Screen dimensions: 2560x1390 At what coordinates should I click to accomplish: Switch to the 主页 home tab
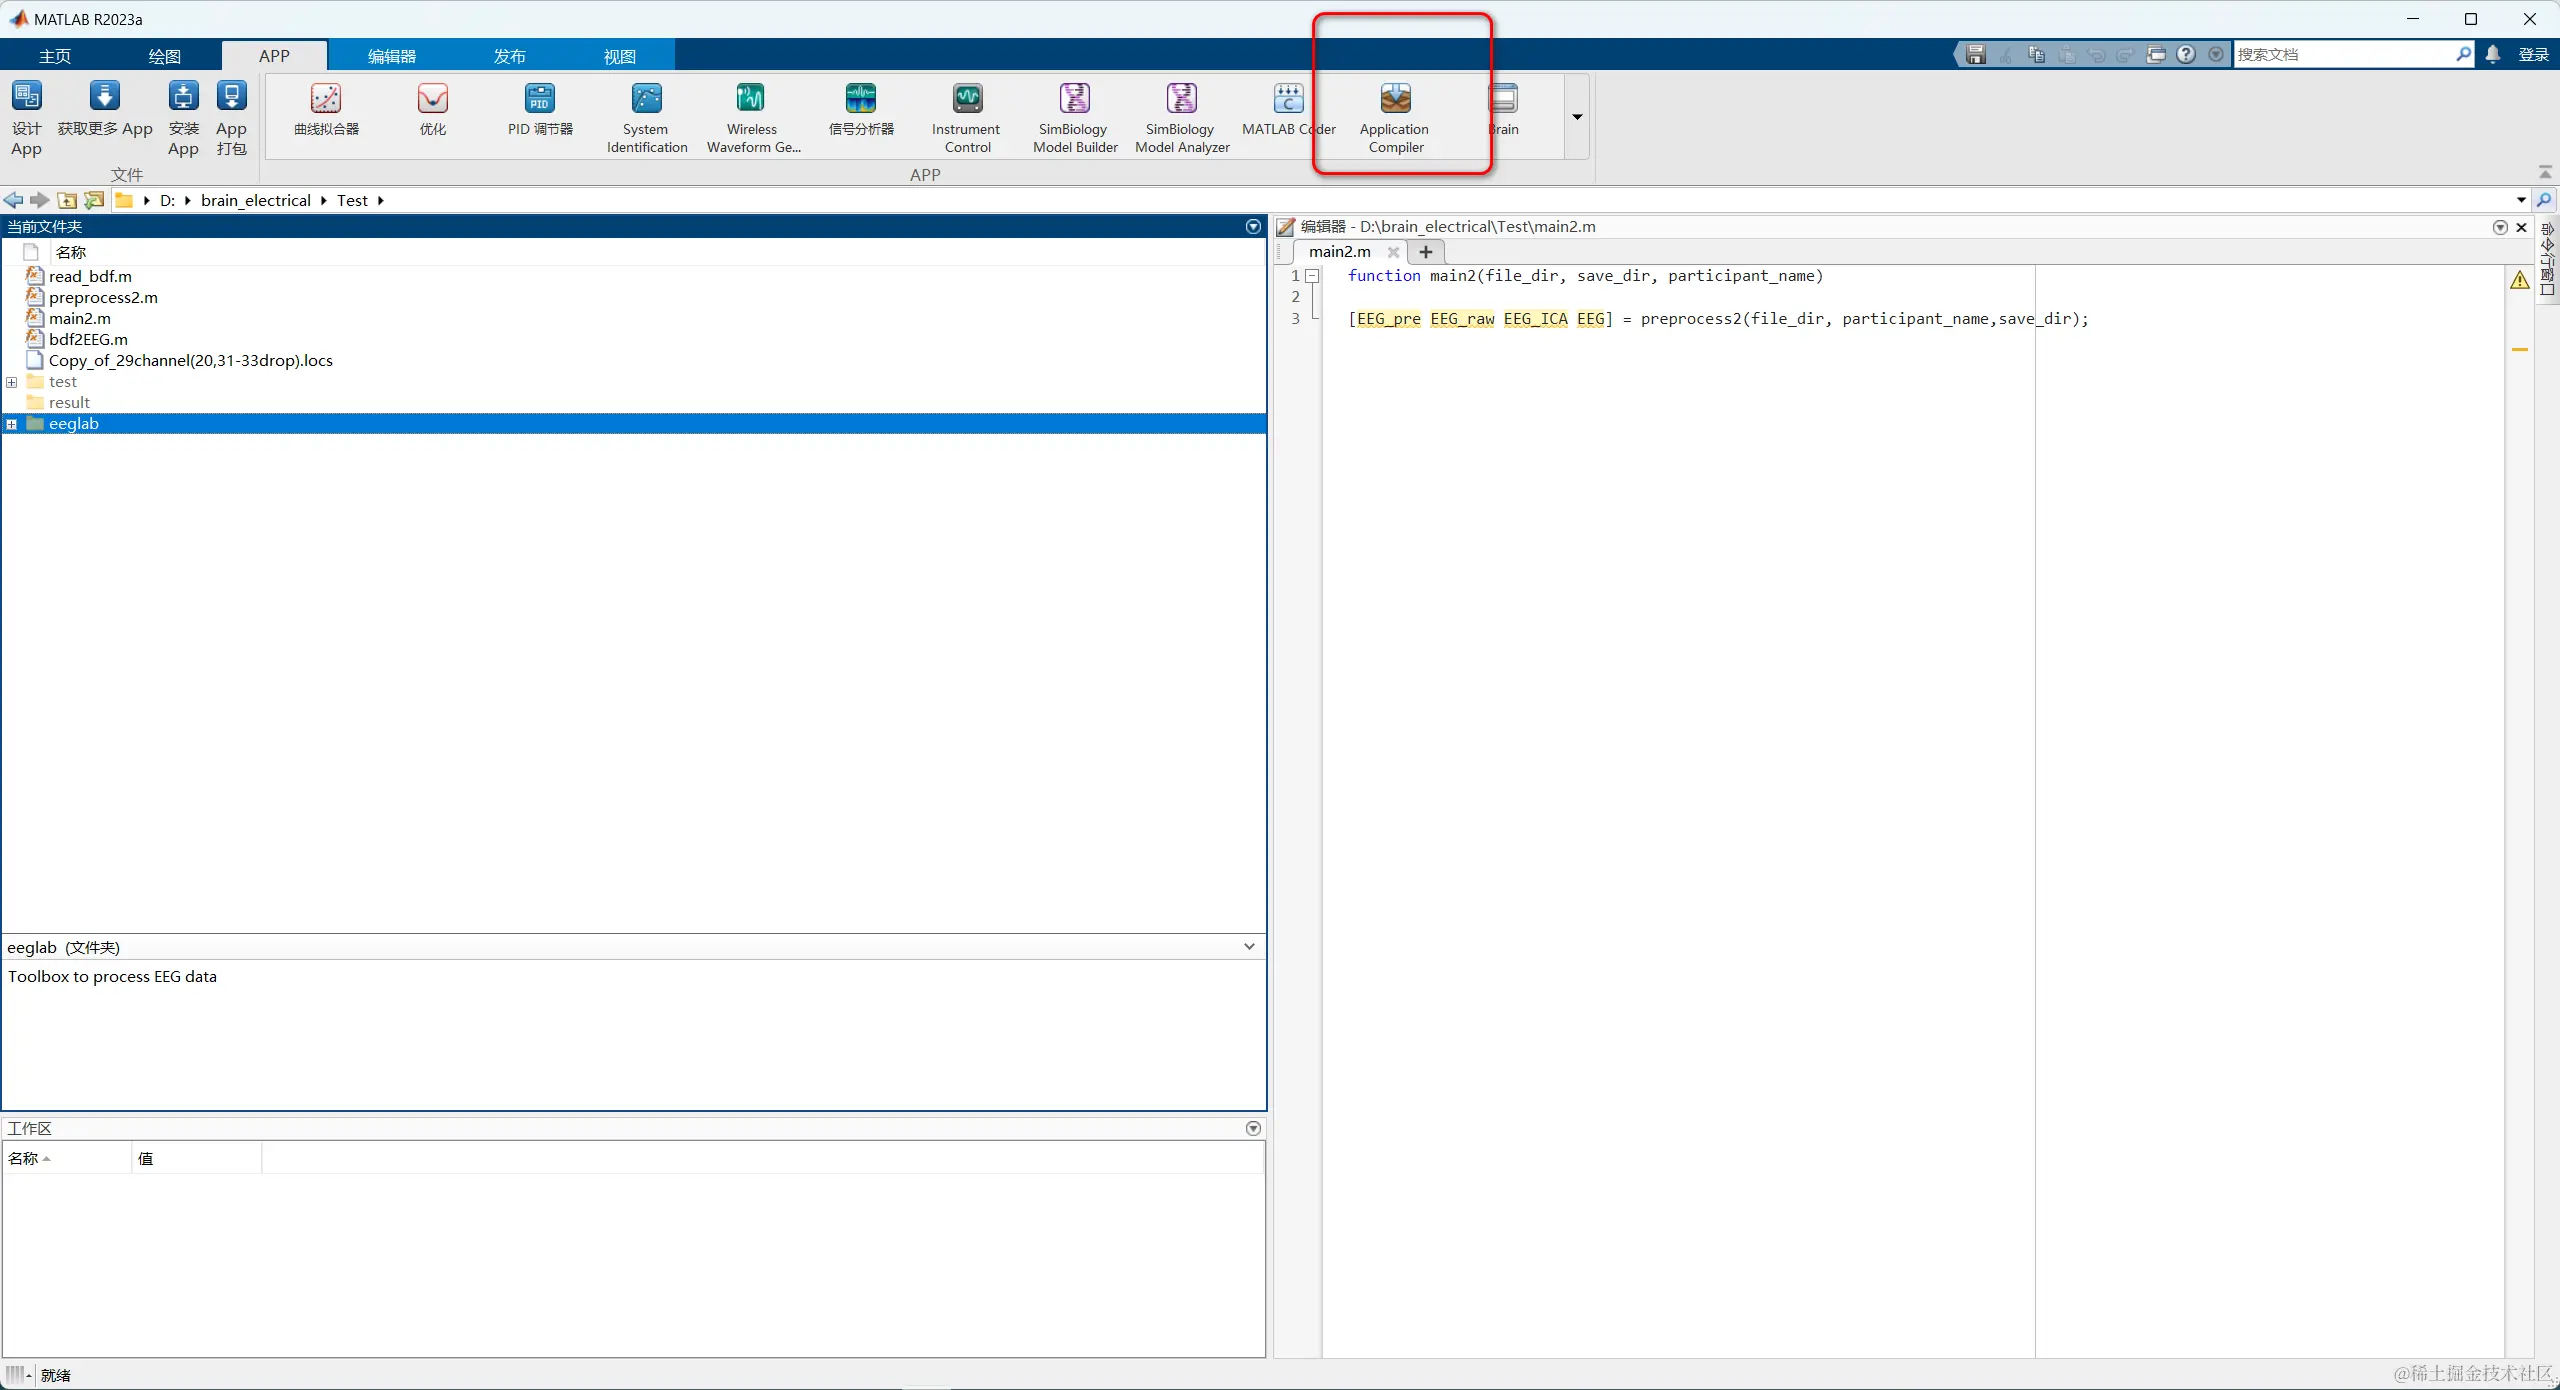[55, 56]
